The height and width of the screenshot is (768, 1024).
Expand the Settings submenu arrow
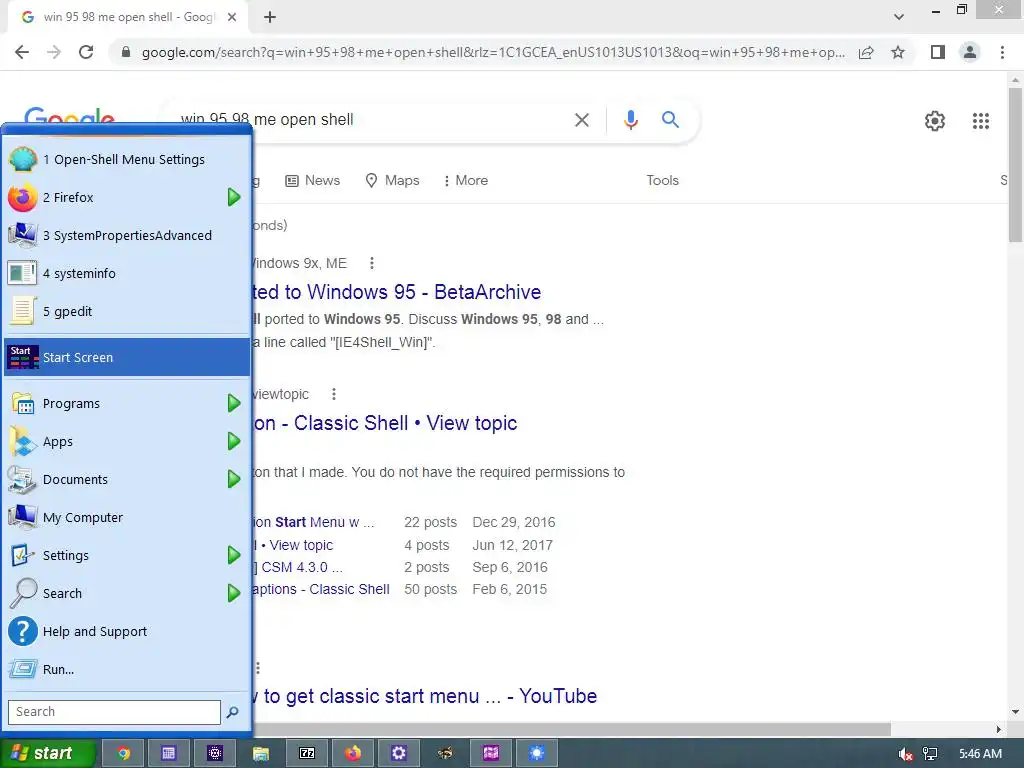234,555
